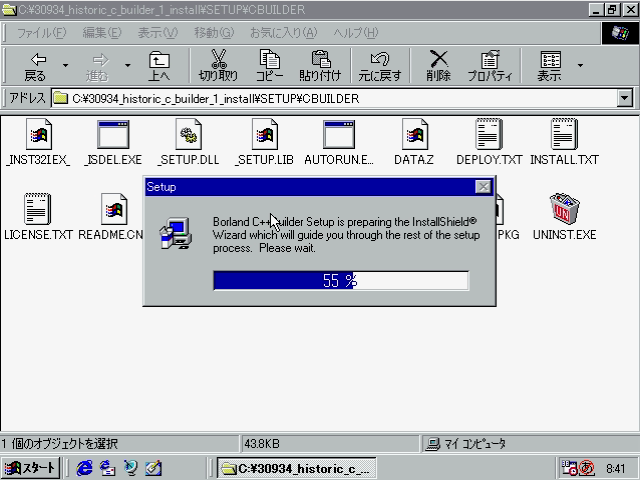Select the LICENSE.TXT file icon

point(38,209)
